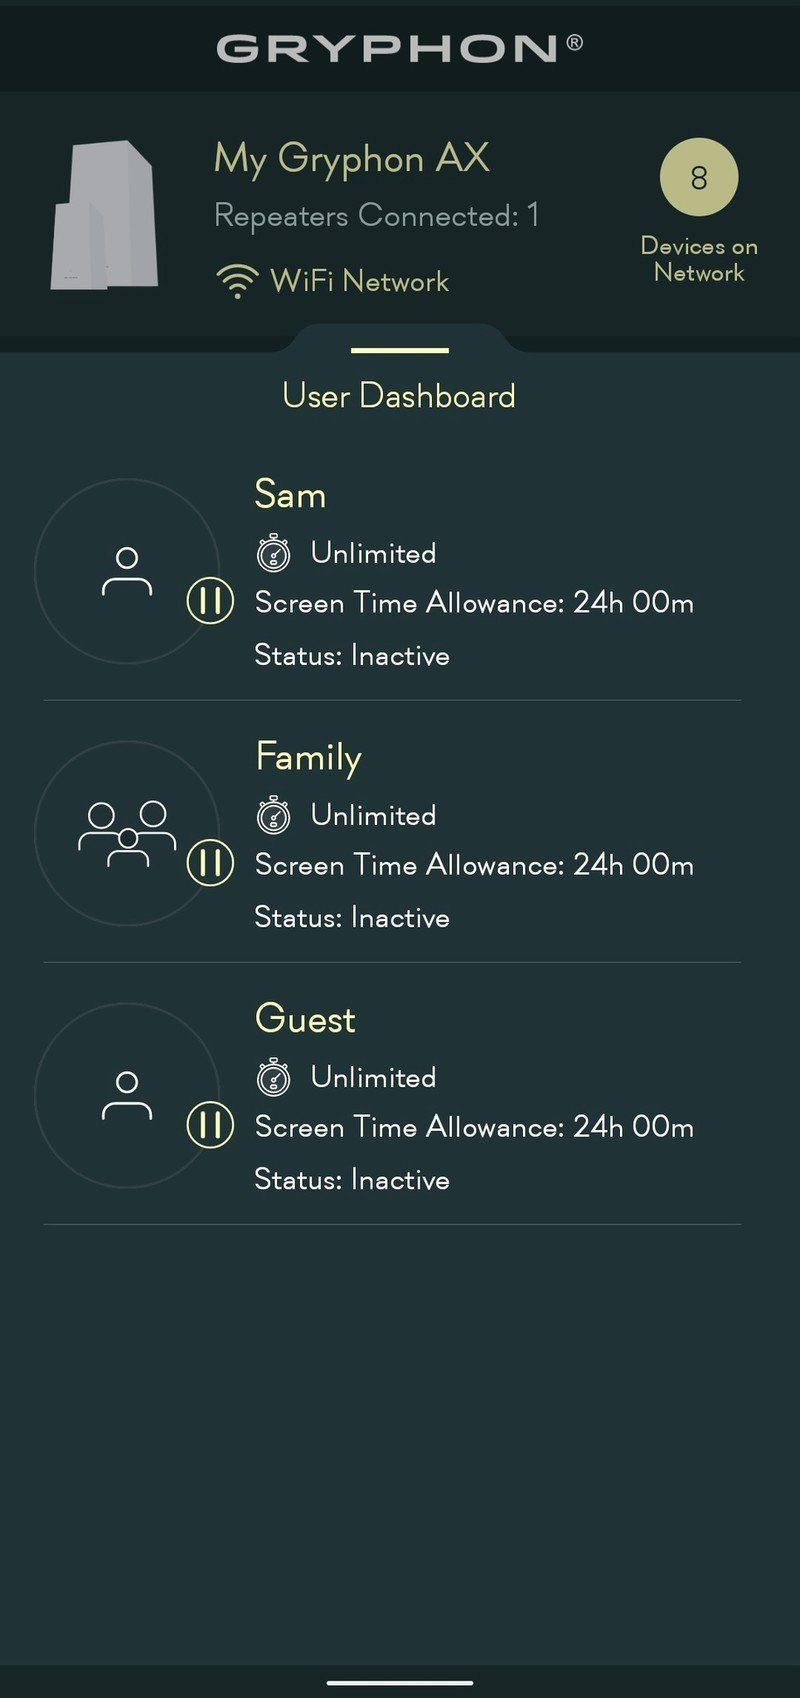Image resolution: width=800 pixels, height=1698 pixels.
Task: Pause internet for Sam
Action: click(x=210, y=601)
